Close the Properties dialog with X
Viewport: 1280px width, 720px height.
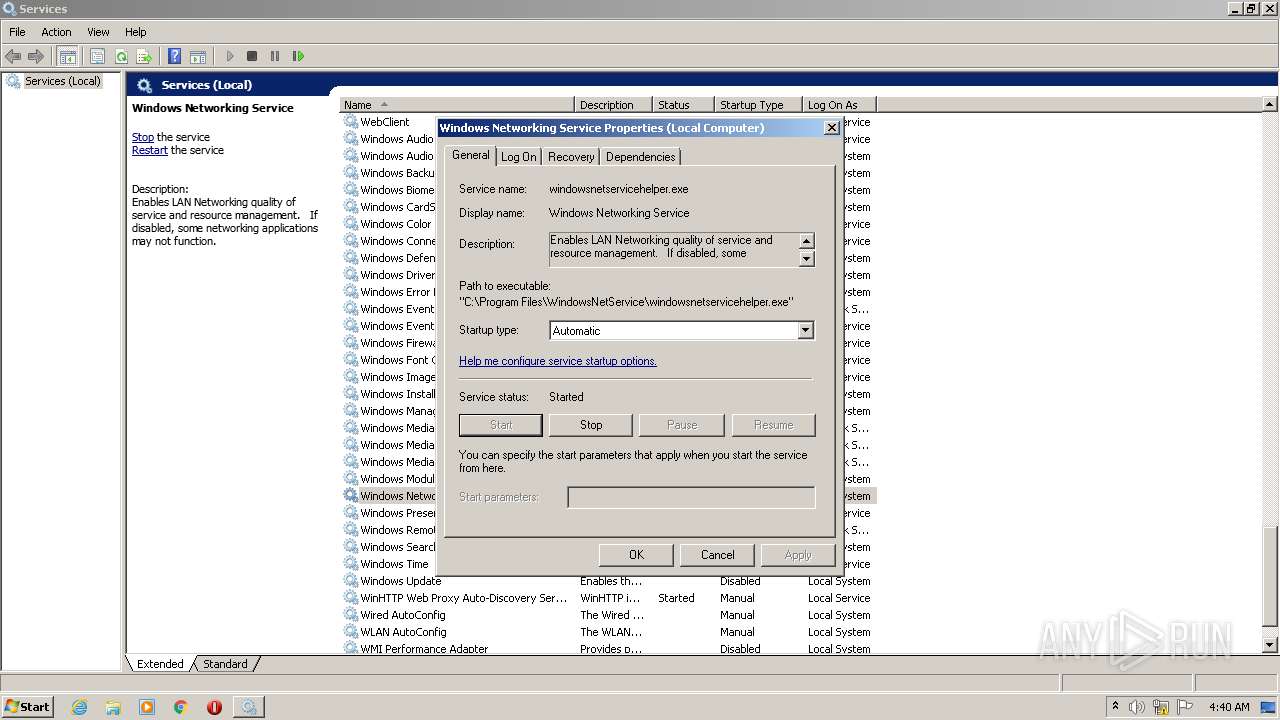tap(831, 128)
